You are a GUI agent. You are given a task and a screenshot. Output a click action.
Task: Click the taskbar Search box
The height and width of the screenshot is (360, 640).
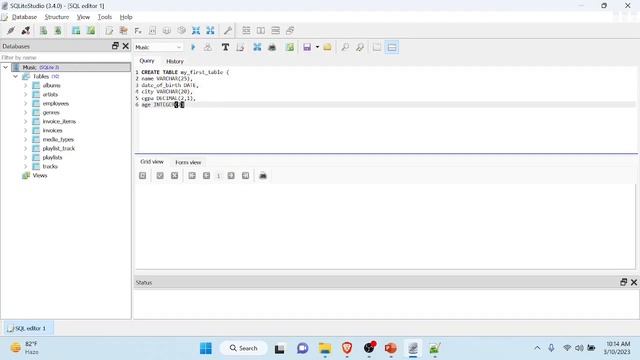coord(244,348)
